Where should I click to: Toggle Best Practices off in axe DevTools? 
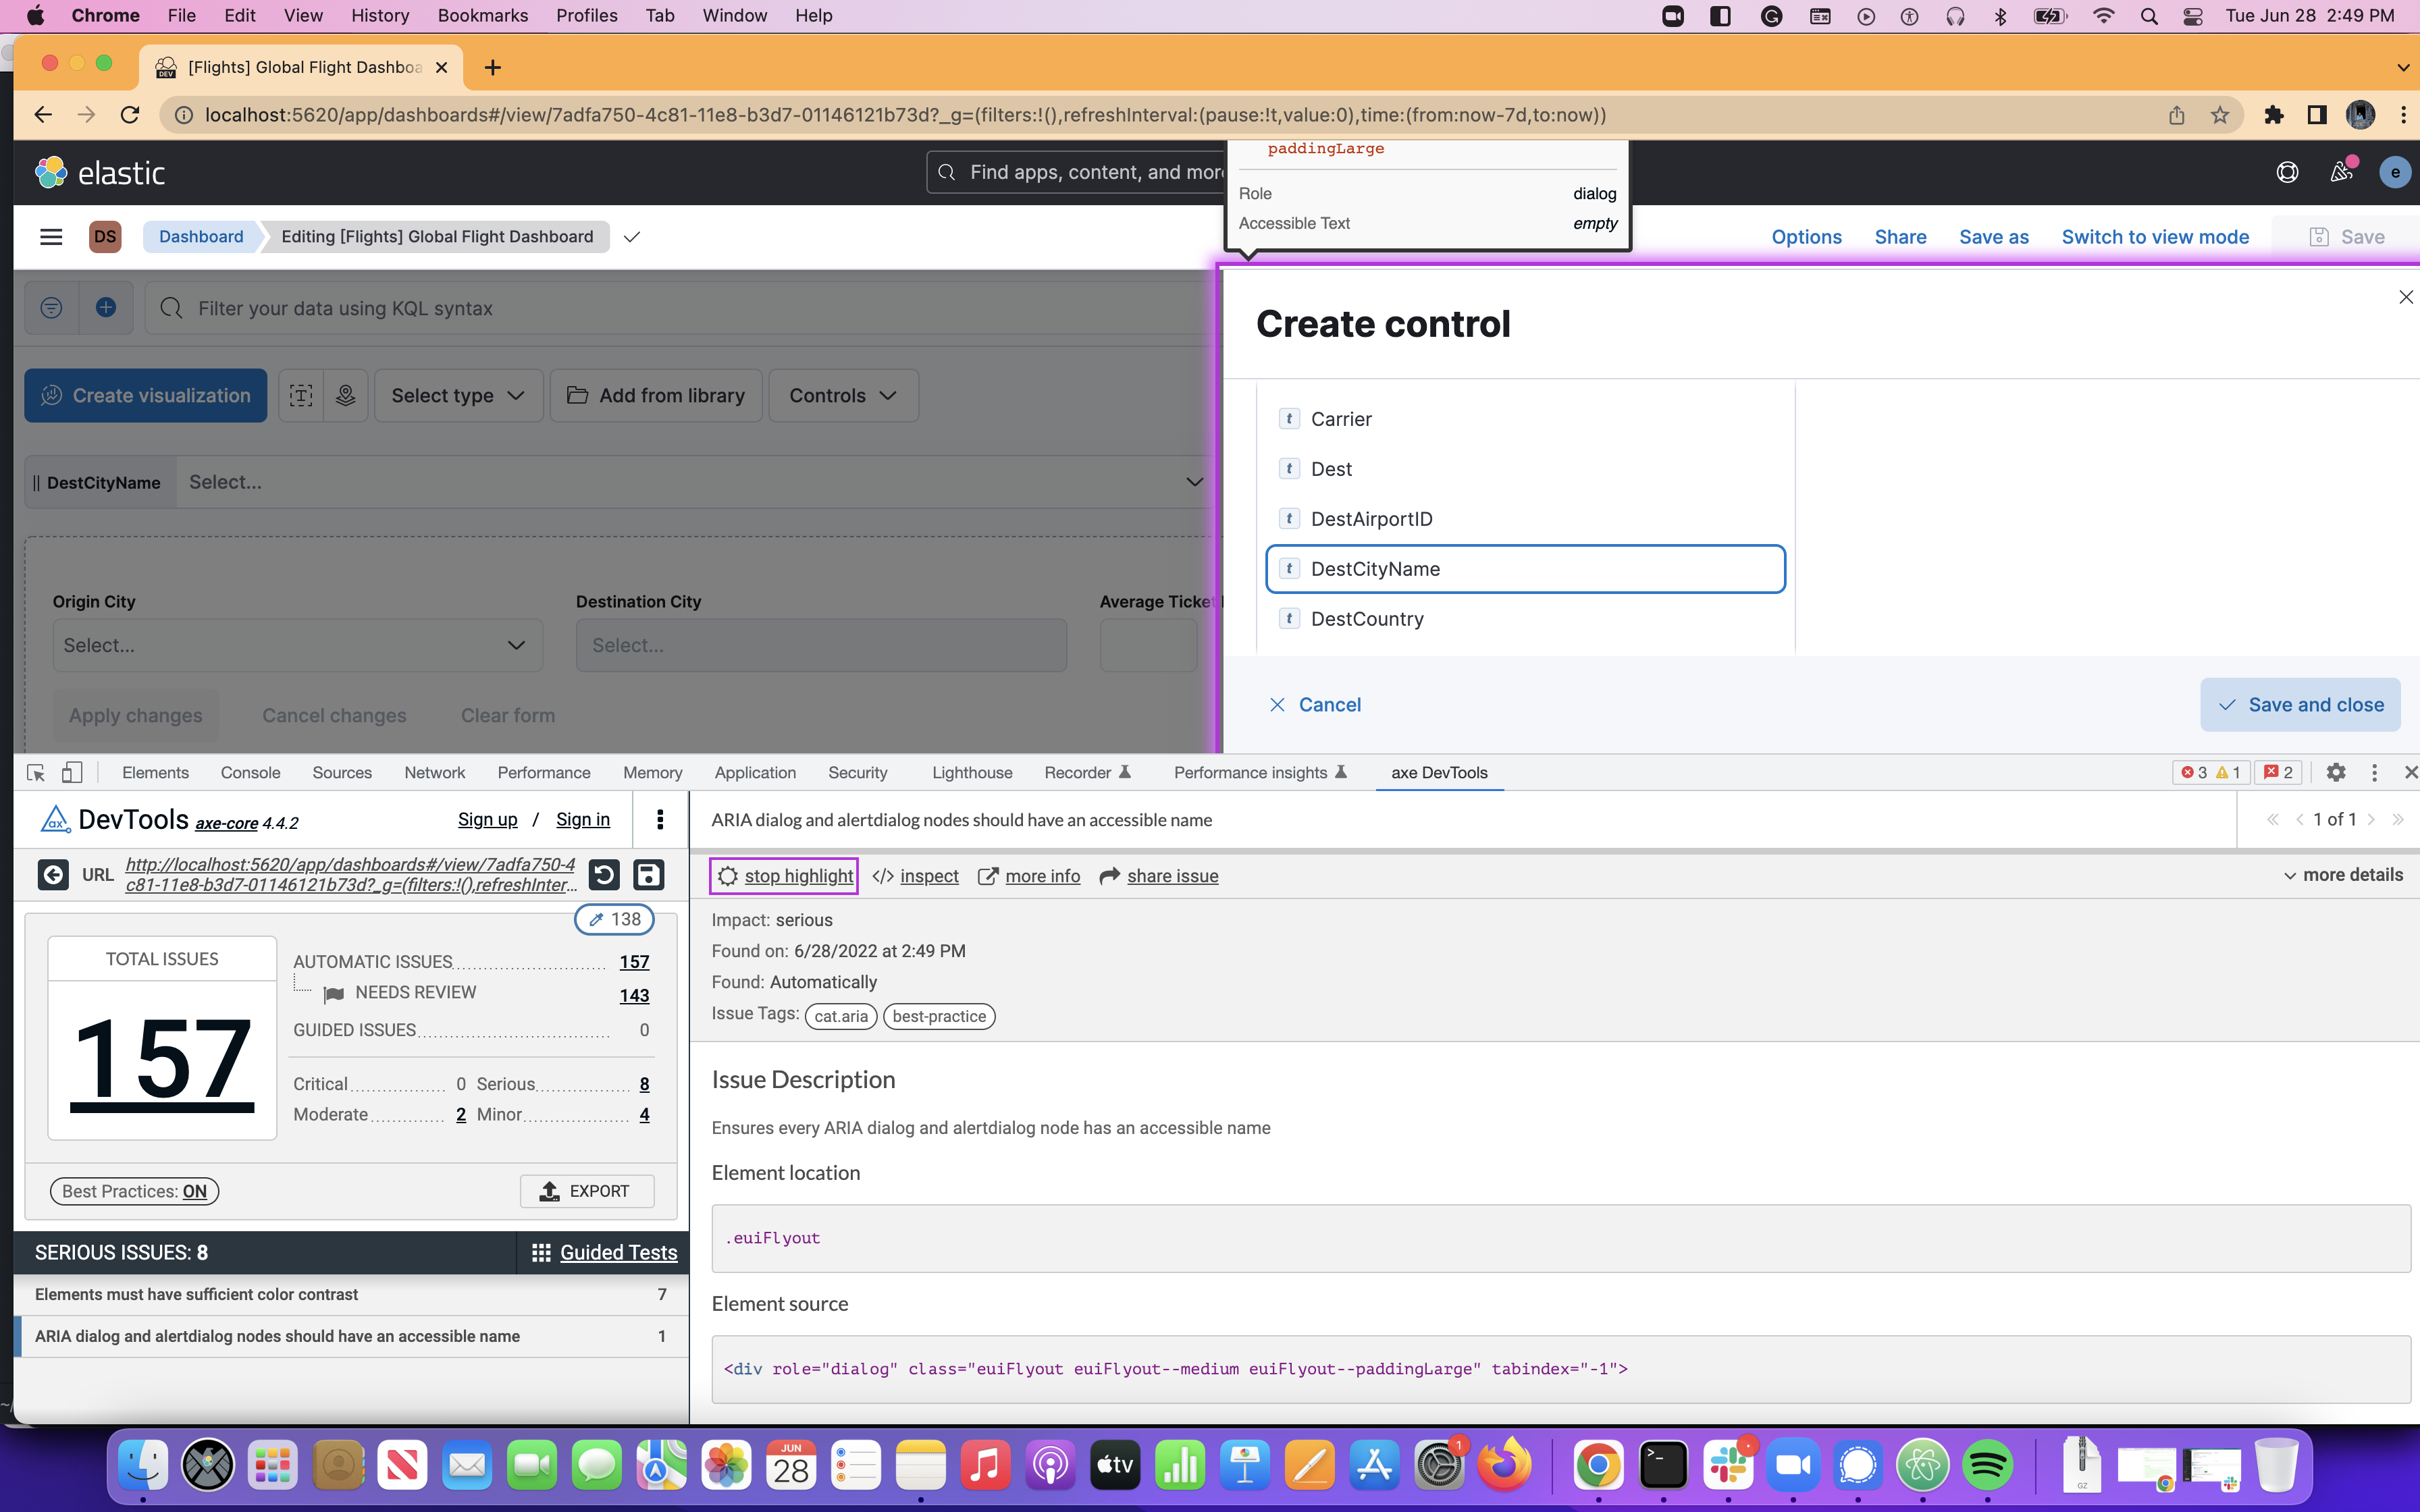133,1190
